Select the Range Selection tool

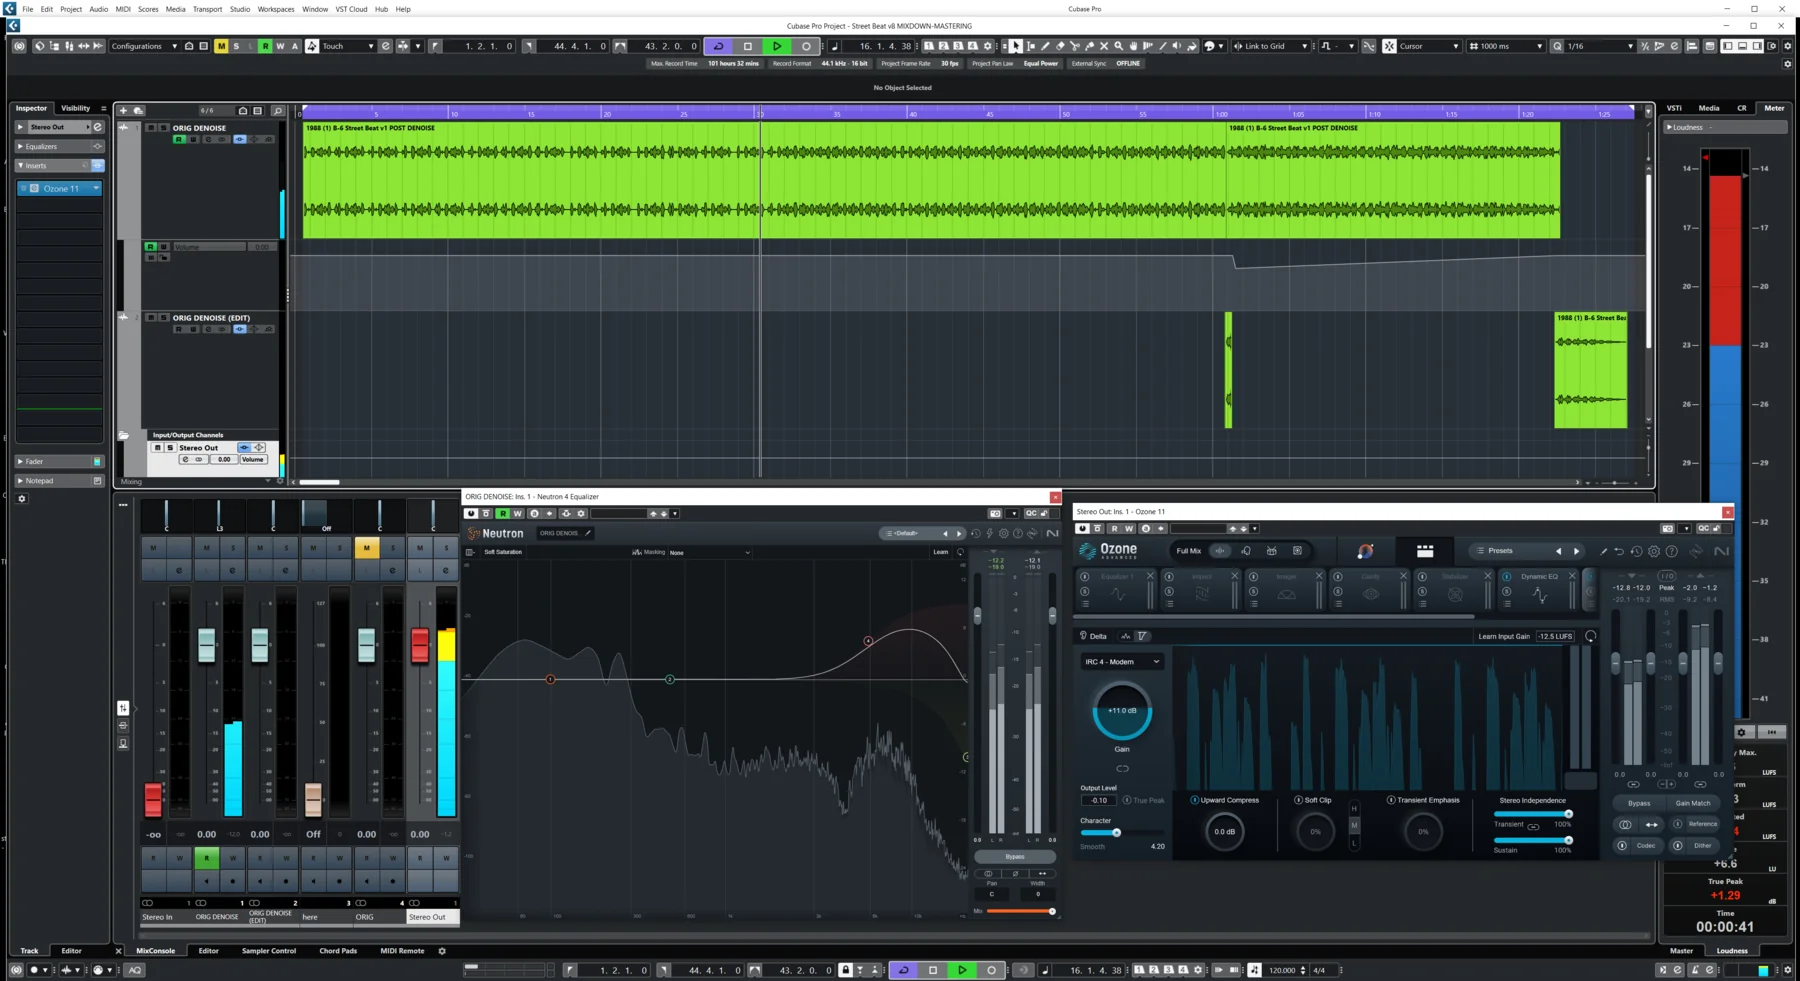pyautogui.click(x=1031, y=46)
